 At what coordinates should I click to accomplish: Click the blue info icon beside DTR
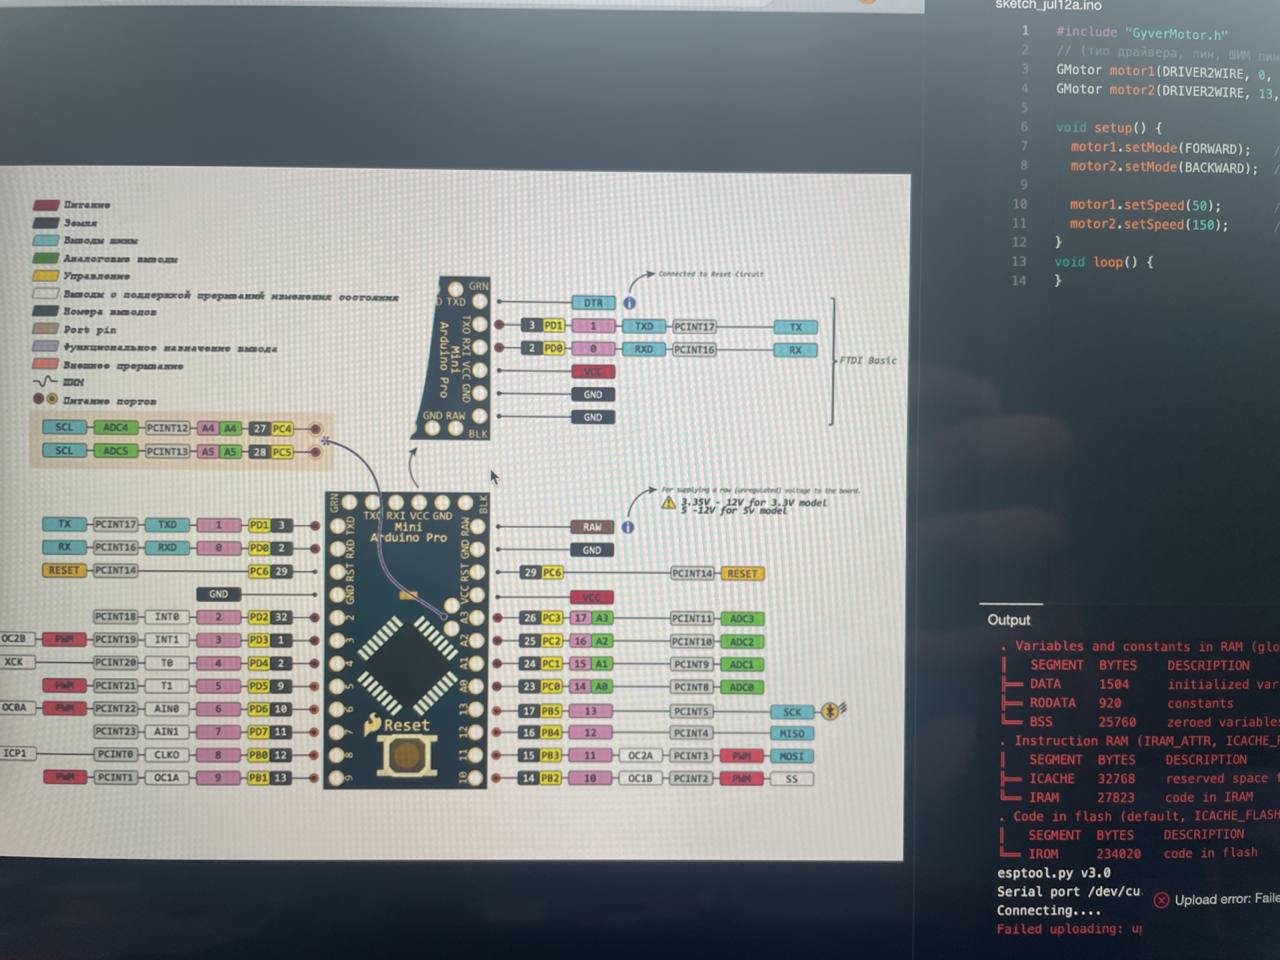click(x=629, y=302)
